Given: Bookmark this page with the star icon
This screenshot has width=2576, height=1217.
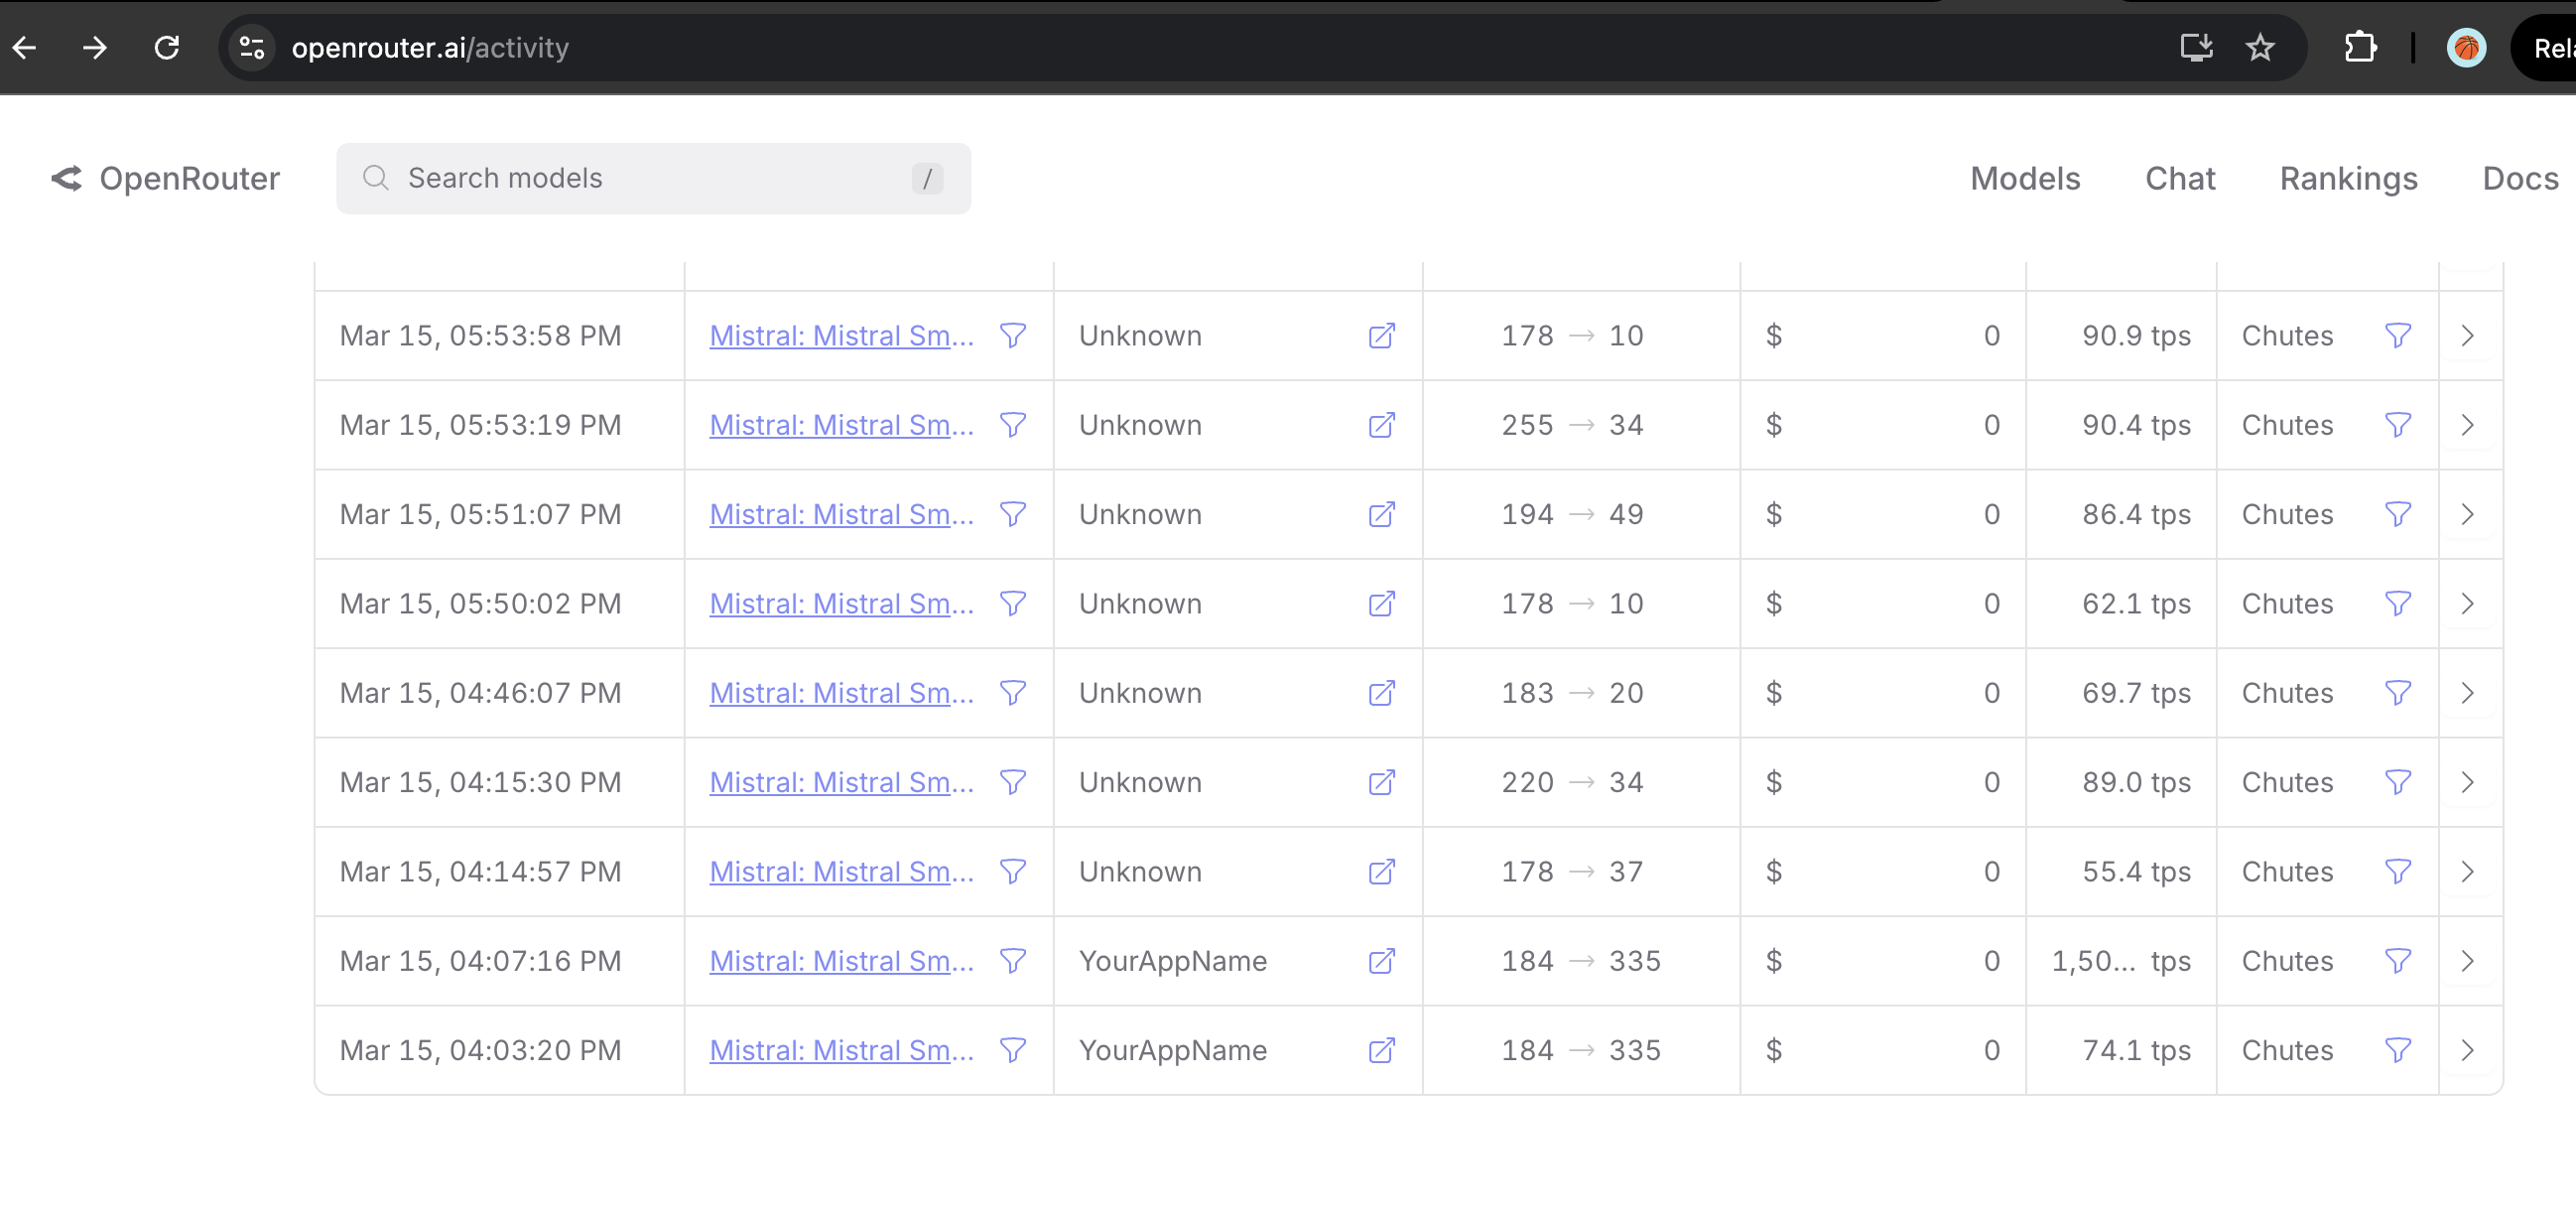Looking at the screenshot, I should tap(2260, 48).
